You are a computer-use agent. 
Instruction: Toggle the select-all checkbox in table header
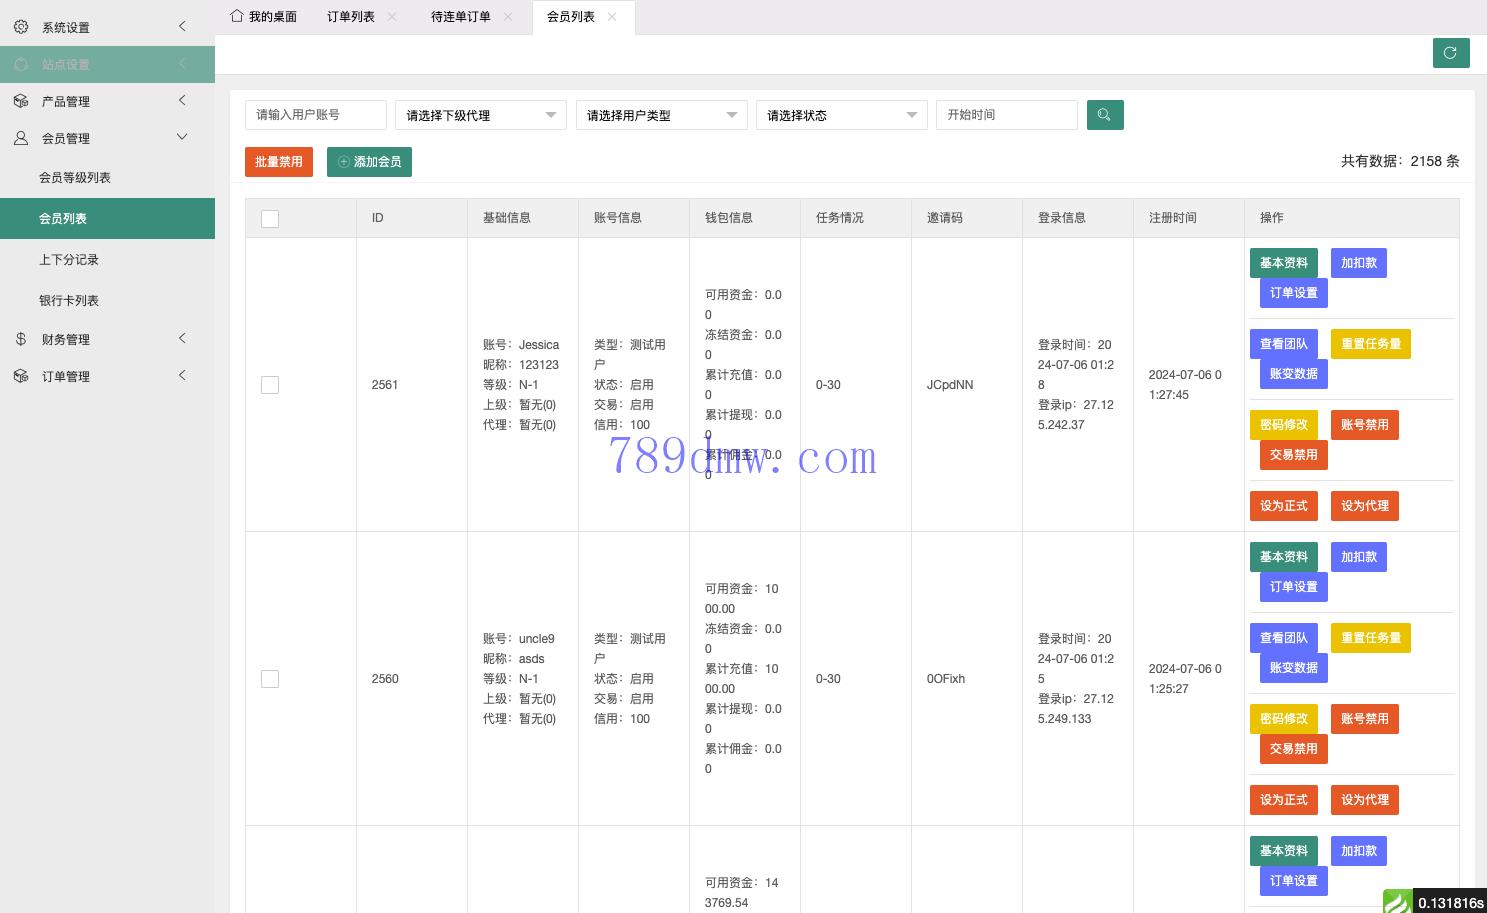coord(270,219)
